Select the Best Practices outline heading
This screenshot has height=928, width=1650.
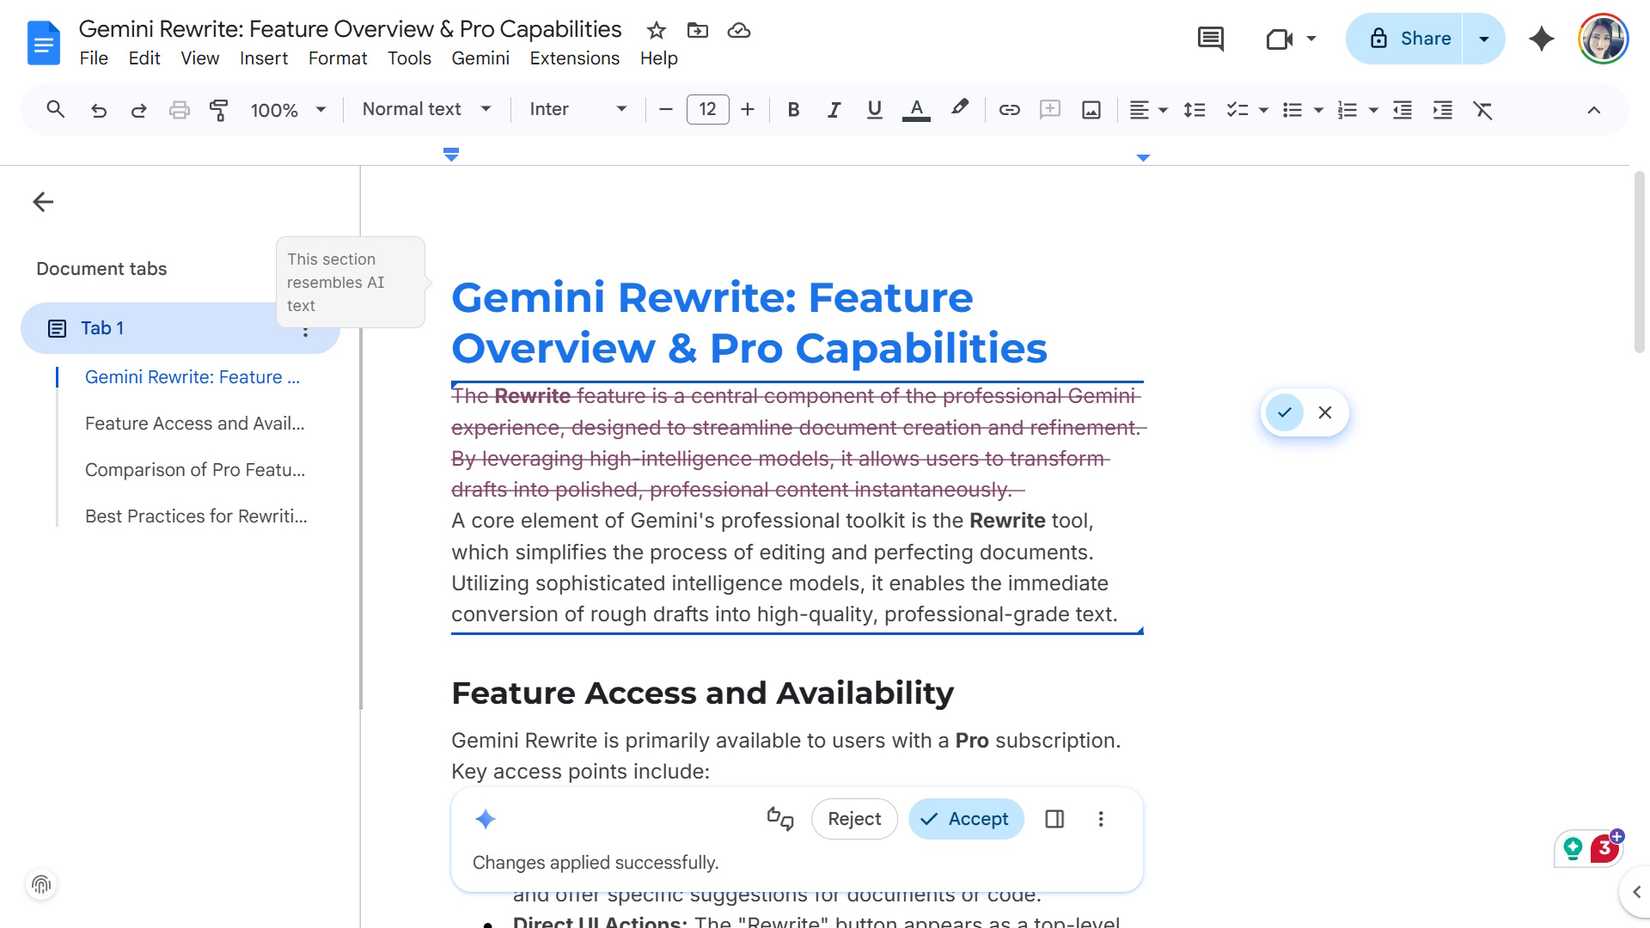[x=196, y=516]
